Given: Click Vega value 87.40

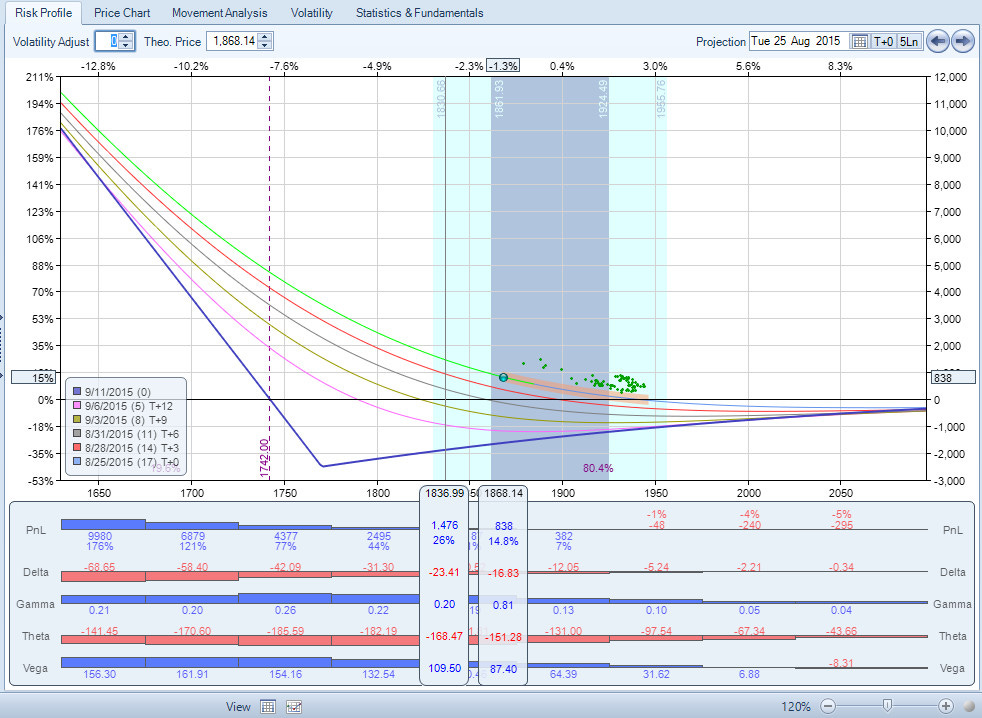Looking at the screenshot, I should [504, 669].
